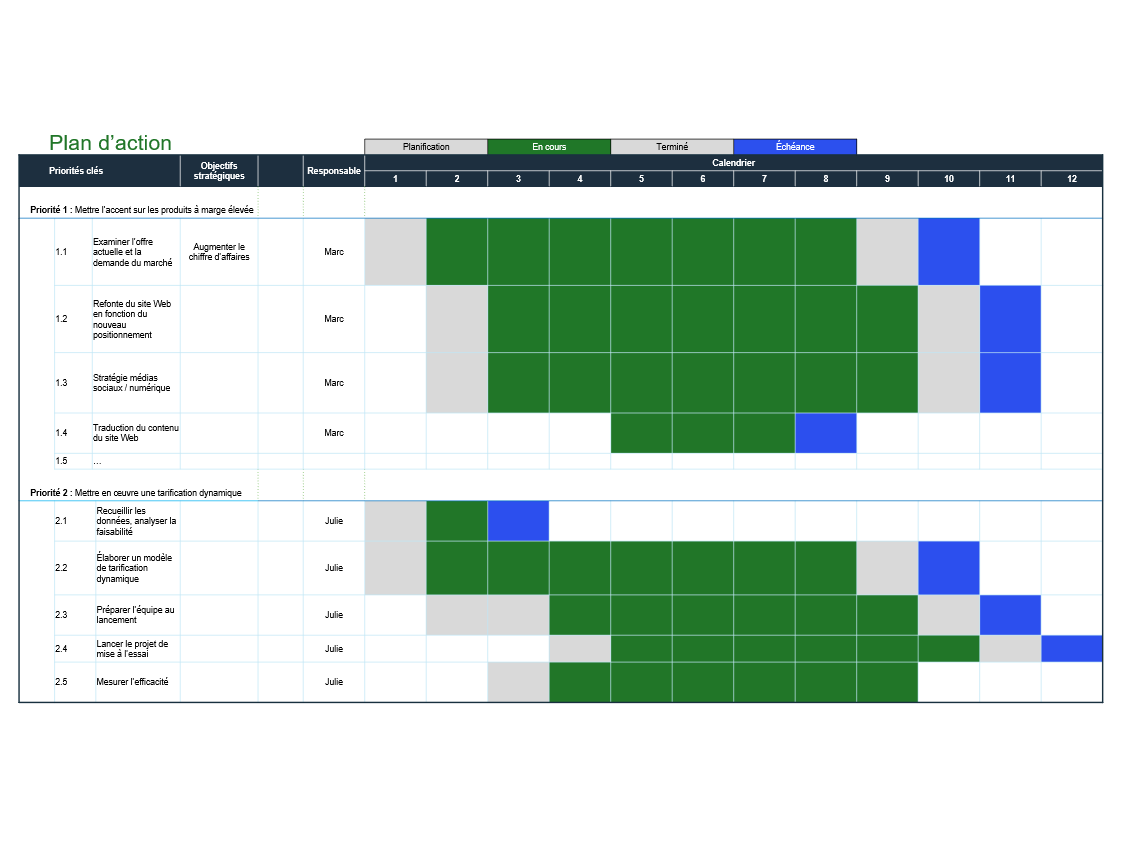Click the Priorité 1 section heading
Image resolution: width=1137 pixels, height=853 pixels.
[141, 210]
